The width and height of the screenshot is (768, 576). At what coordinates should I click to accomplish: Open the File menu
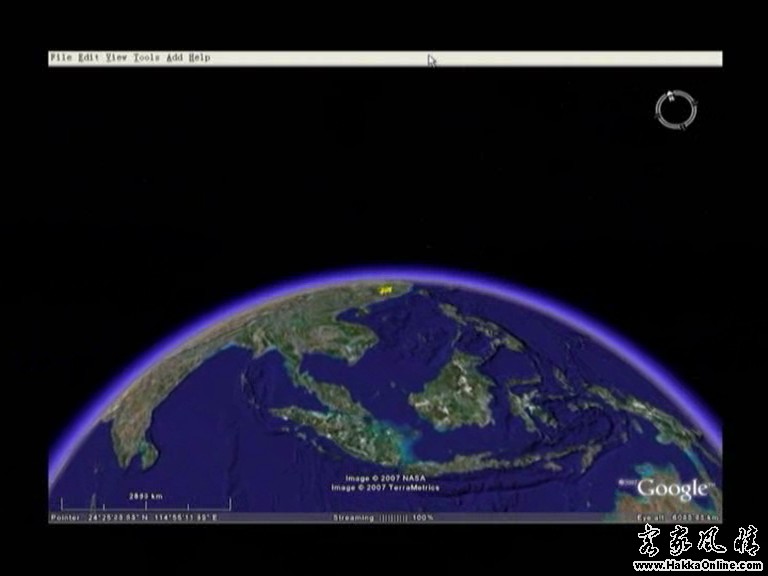(61, 58)
